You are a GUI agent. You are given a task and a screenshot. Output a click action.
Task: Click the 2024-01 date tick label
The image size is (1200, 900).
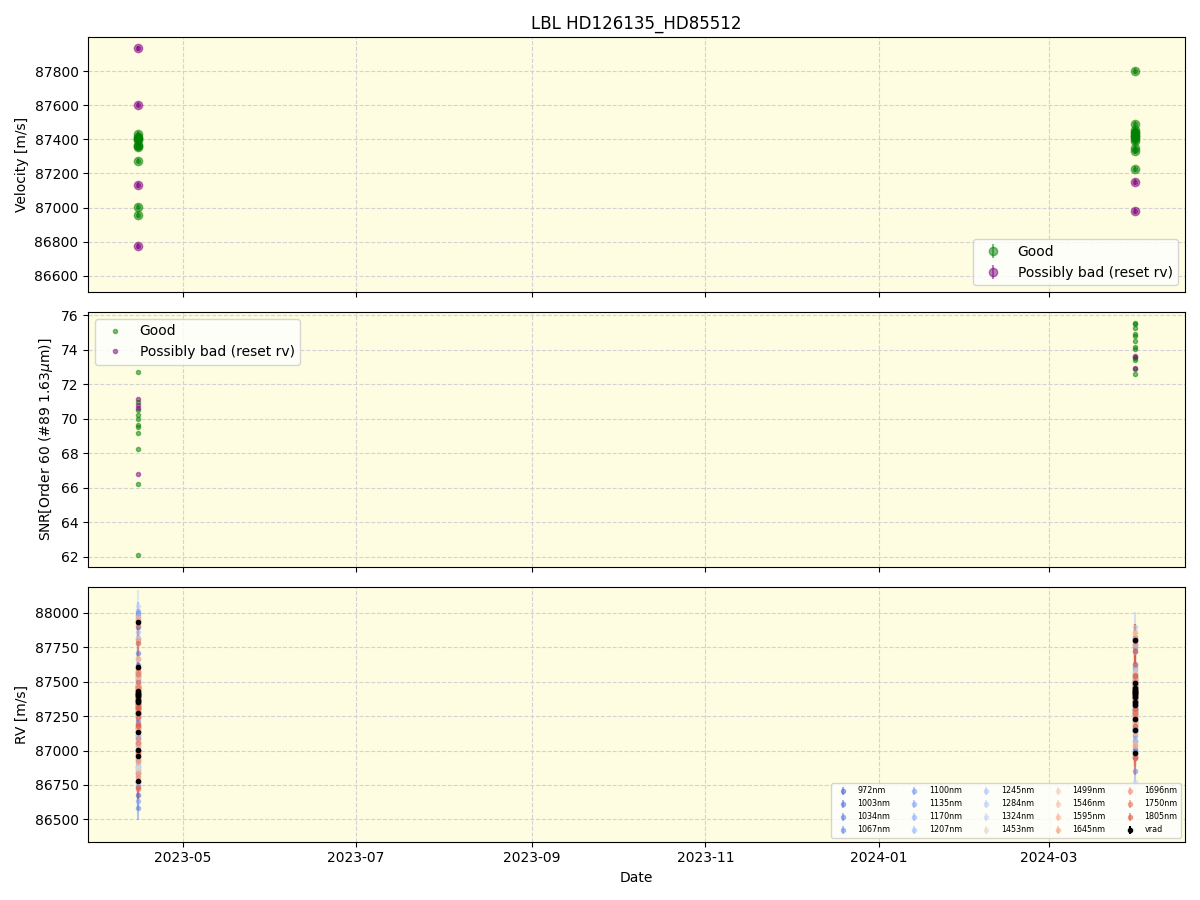879,856
